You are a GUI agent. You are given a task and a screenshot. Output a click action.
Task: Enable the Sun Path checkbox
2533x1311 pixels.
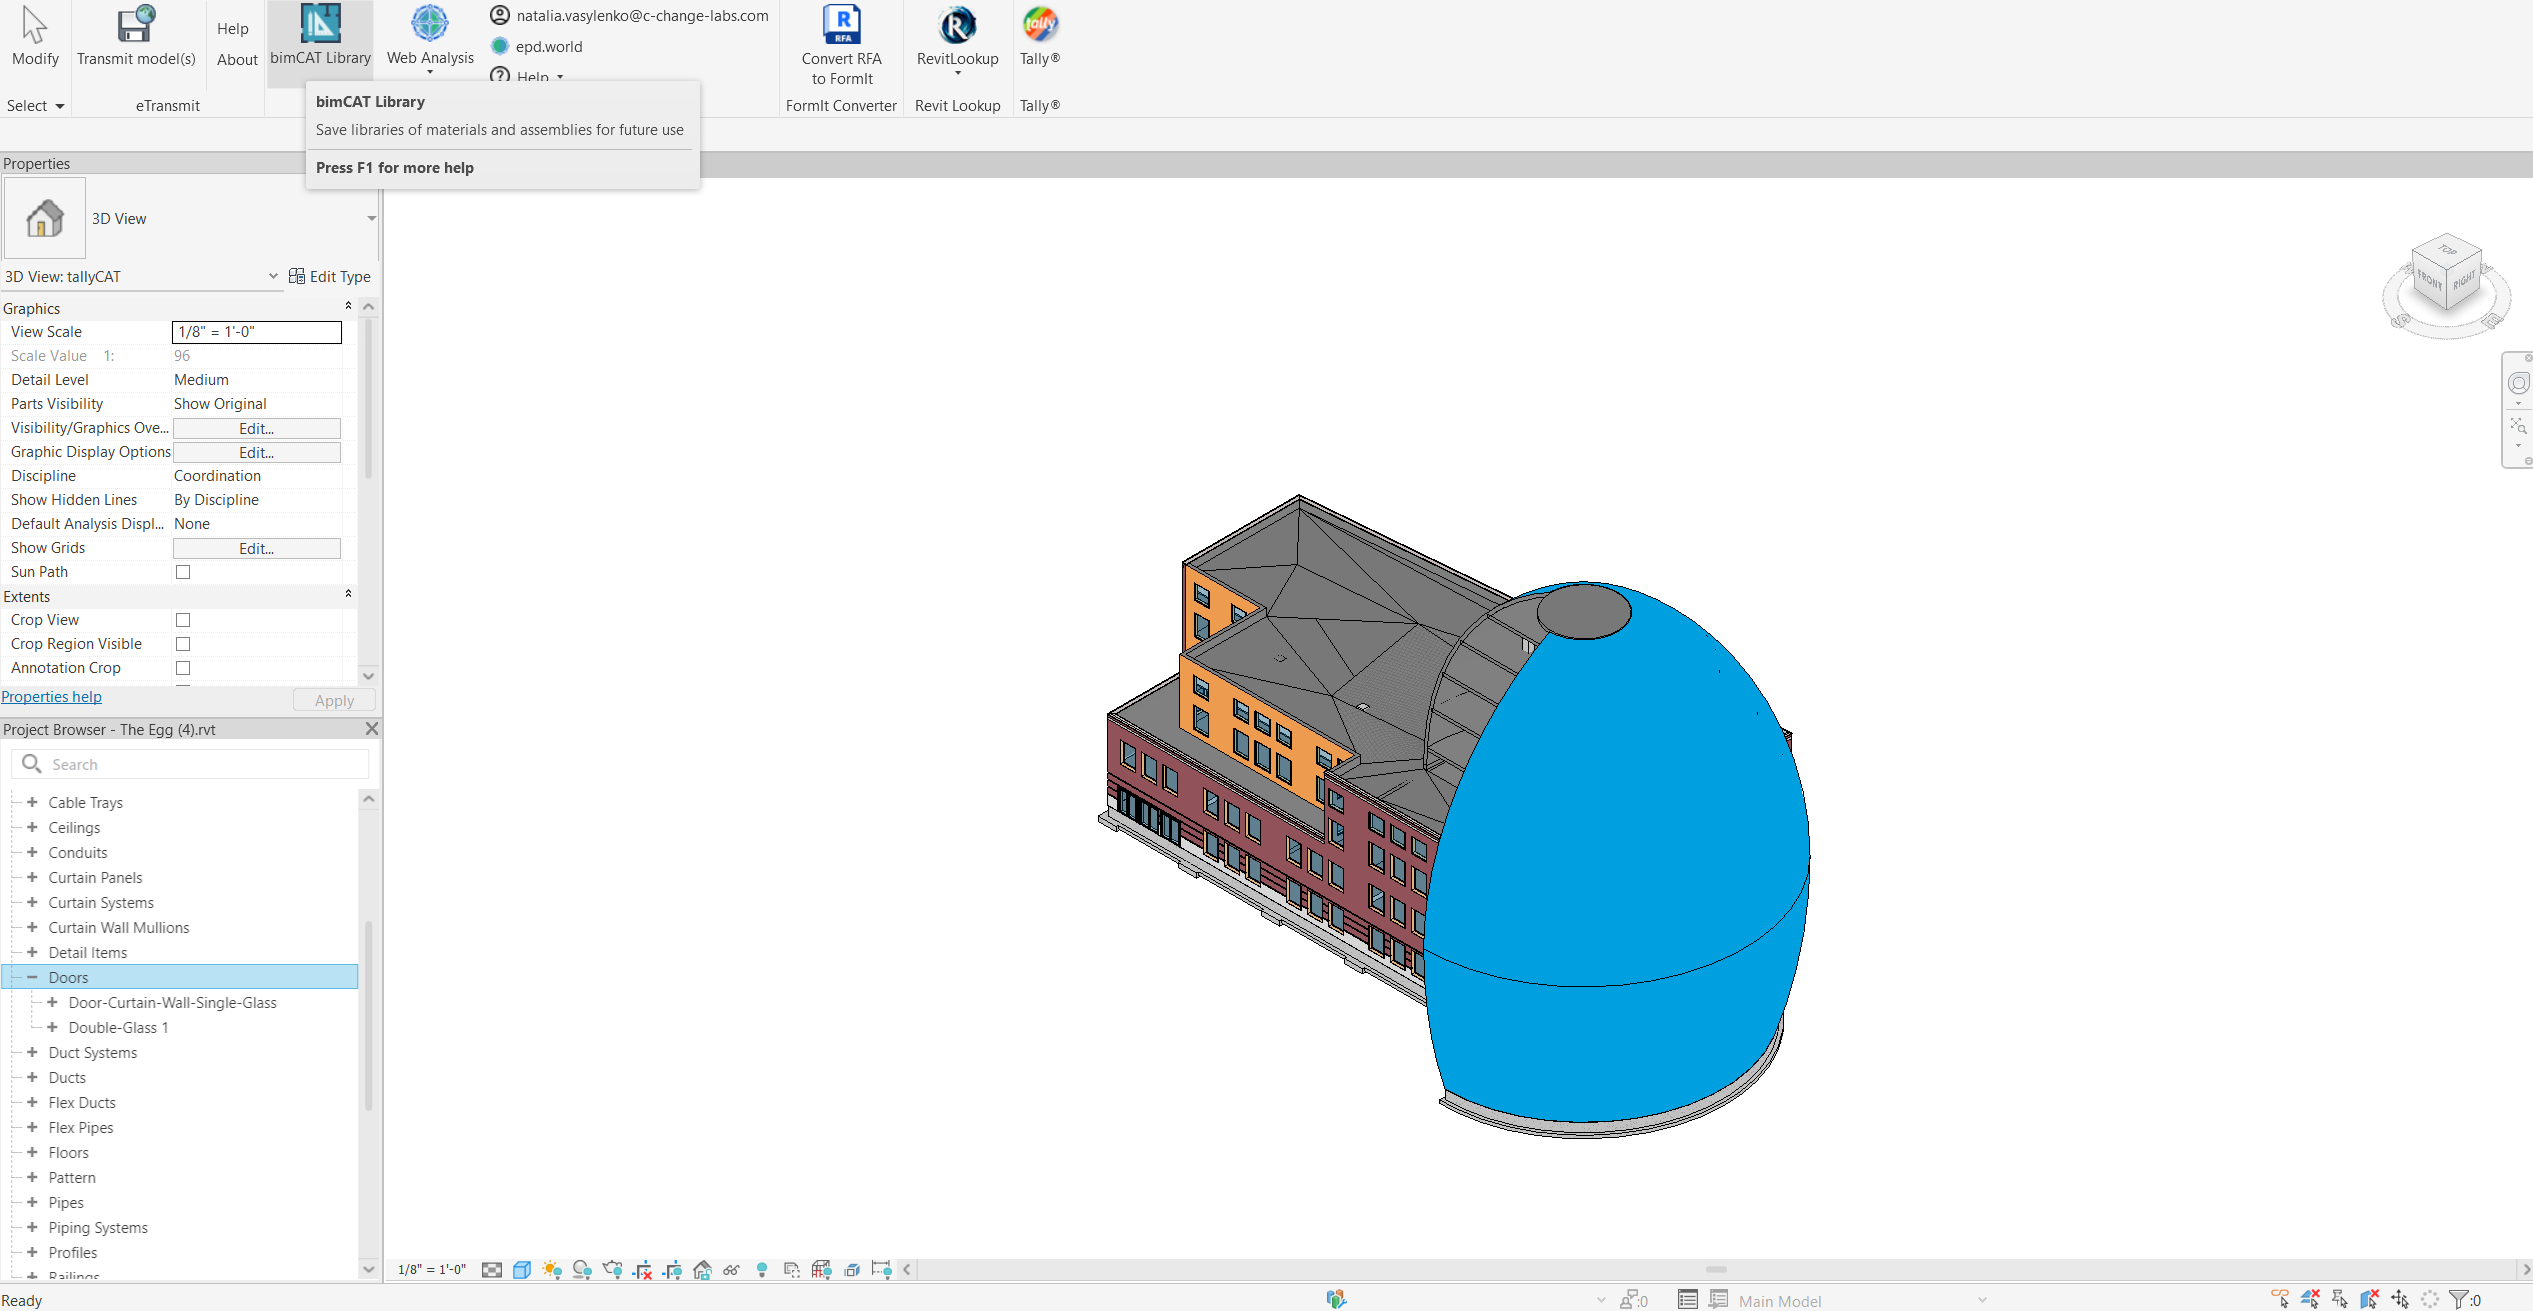183,572
